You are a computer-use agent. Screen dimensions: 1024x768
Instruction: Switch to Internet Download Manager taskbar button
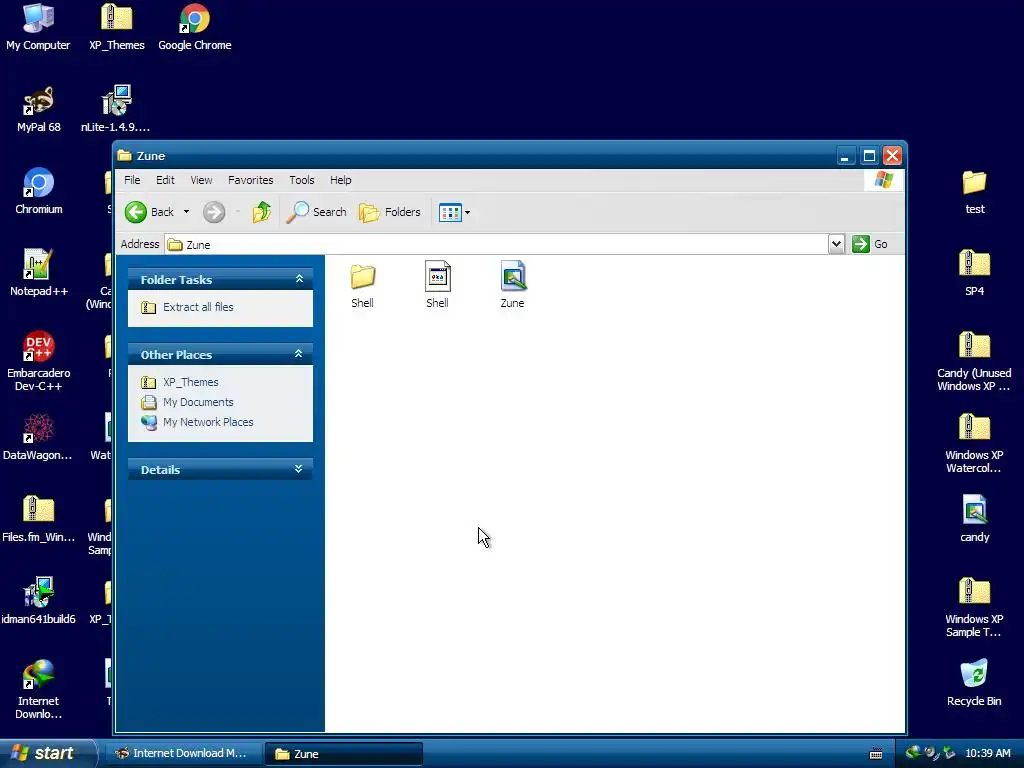[x=182, y=754]
